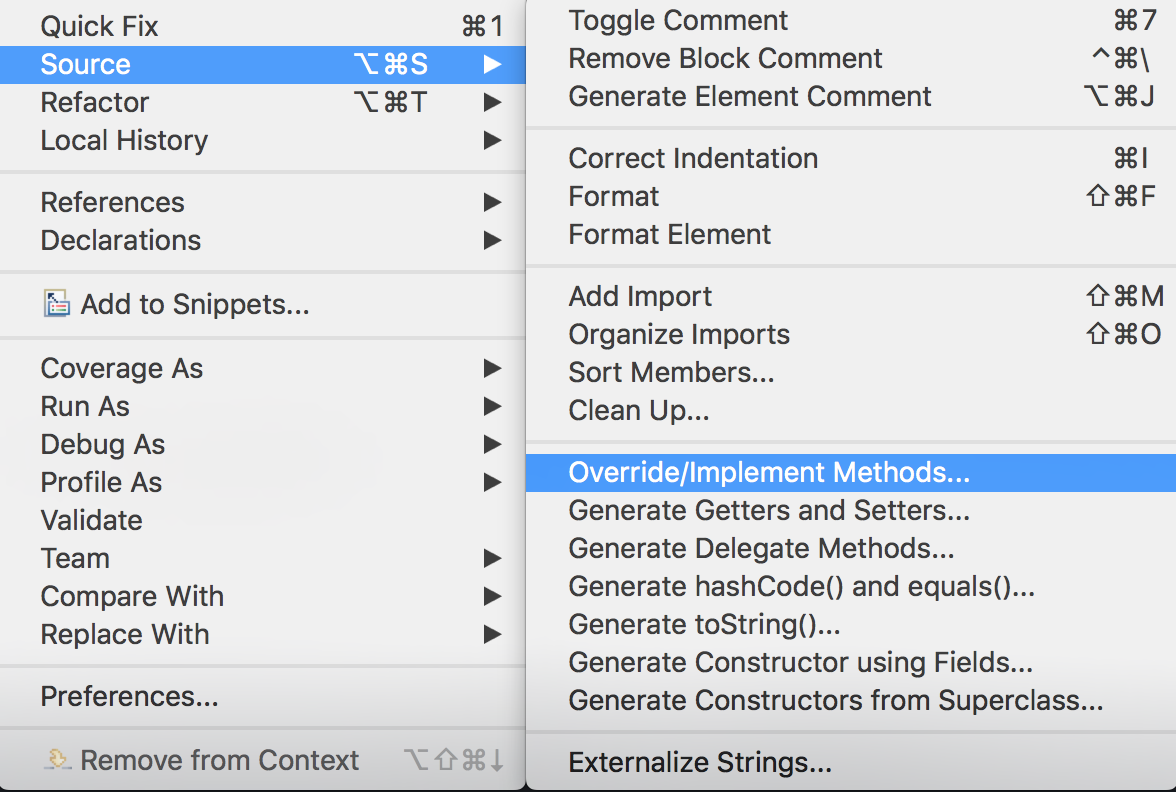Open Override/Implement Methods dialog
This screenshot has height=792, width=1176.
(768, 471)
